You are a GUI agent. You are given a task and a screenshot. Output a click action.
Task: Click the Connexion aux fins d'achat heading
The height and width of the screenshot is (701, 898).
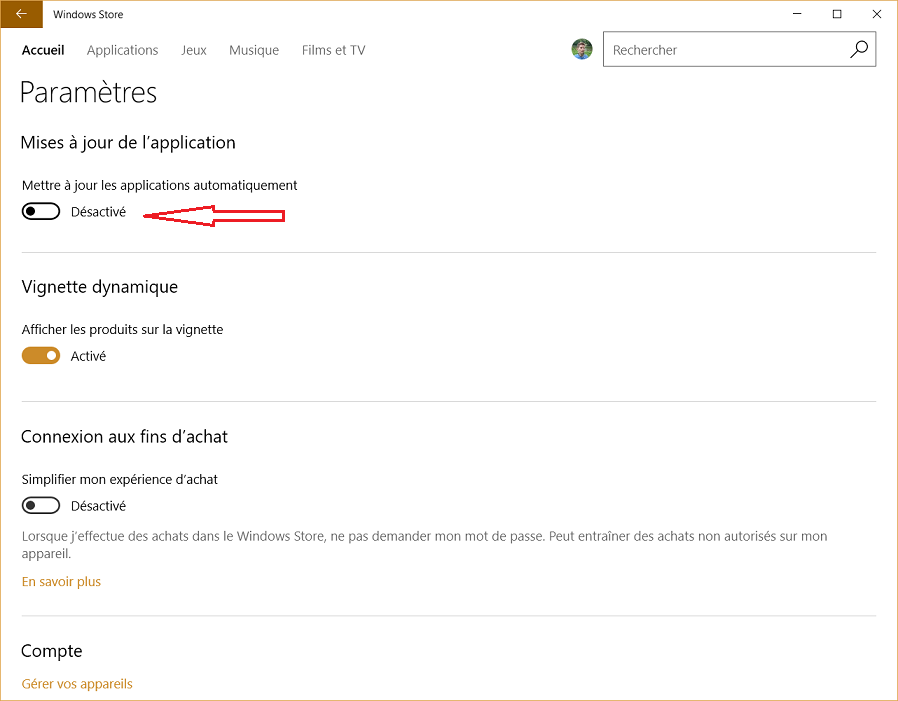coord(124,436)
